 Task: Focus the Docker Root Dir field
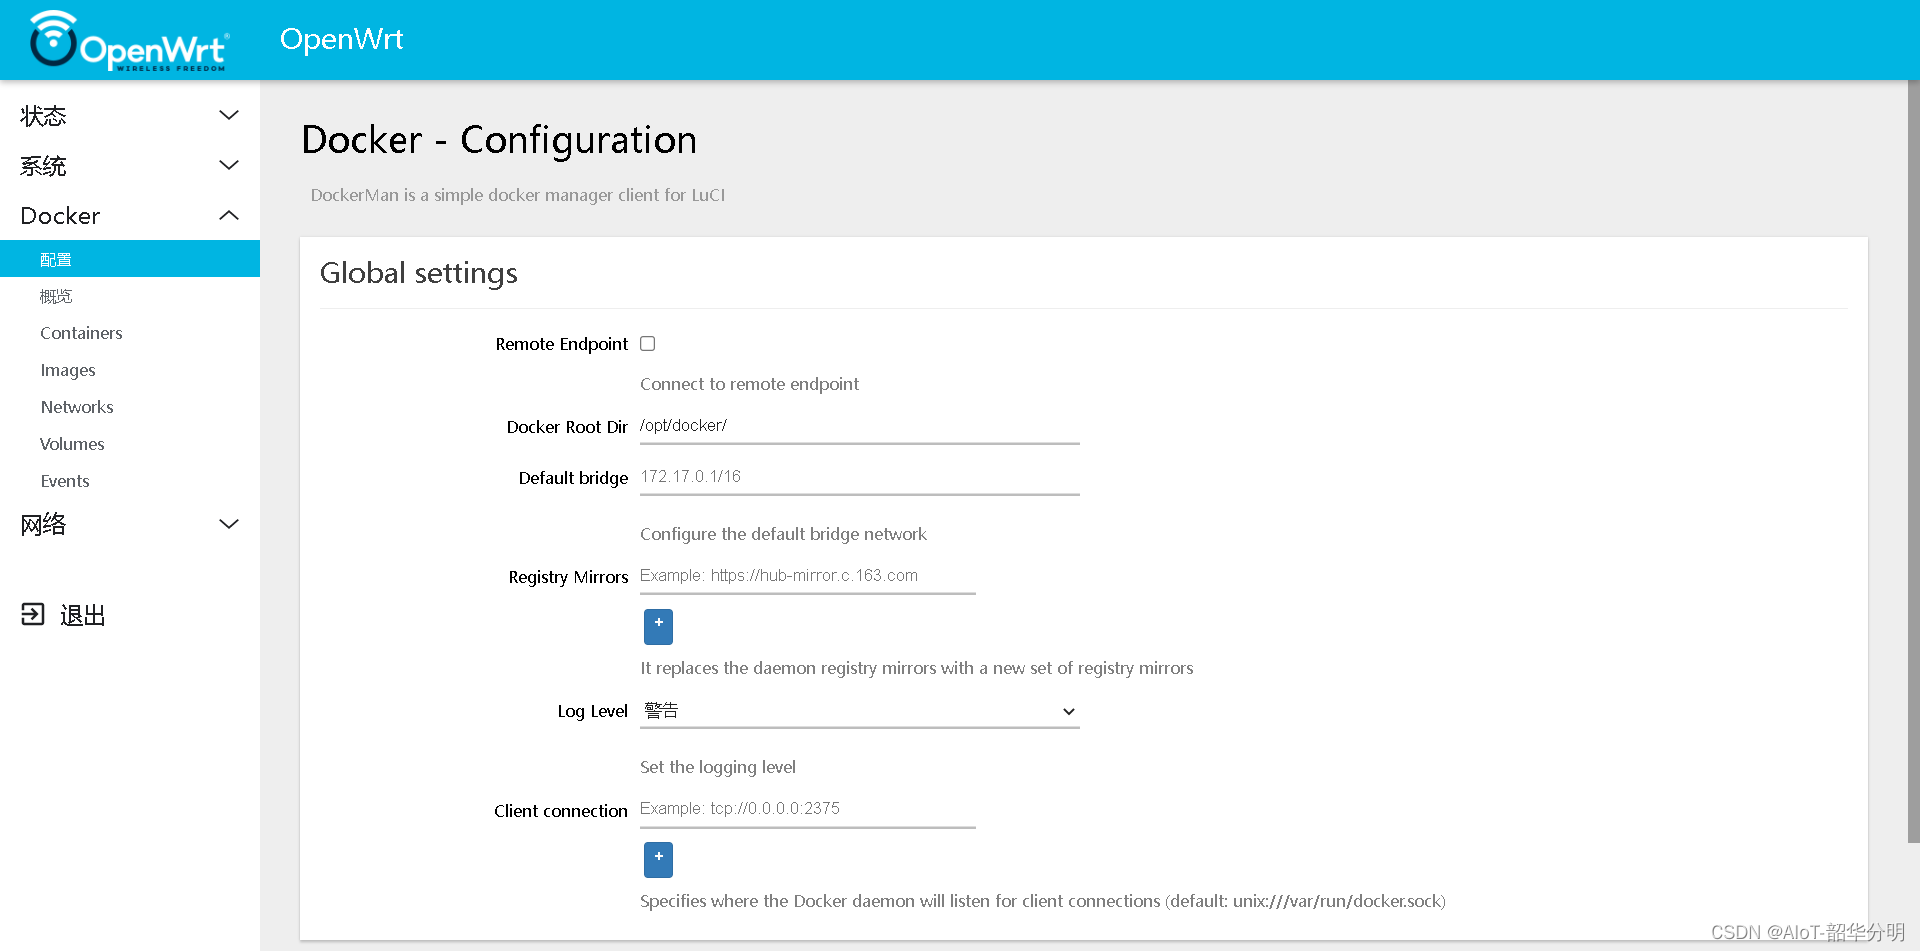coord(860,426)
